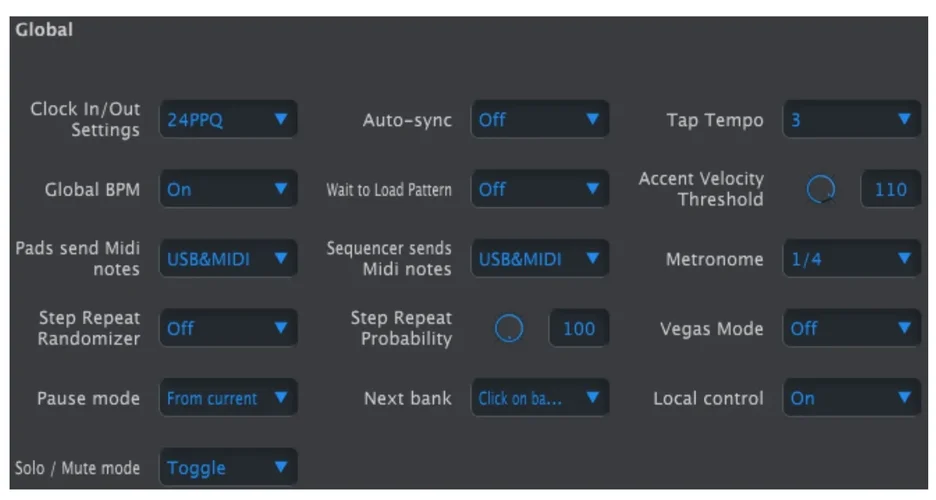Toggle the Local control setting
The height and width of the screenshot is (500, 936).
[851, 398]
